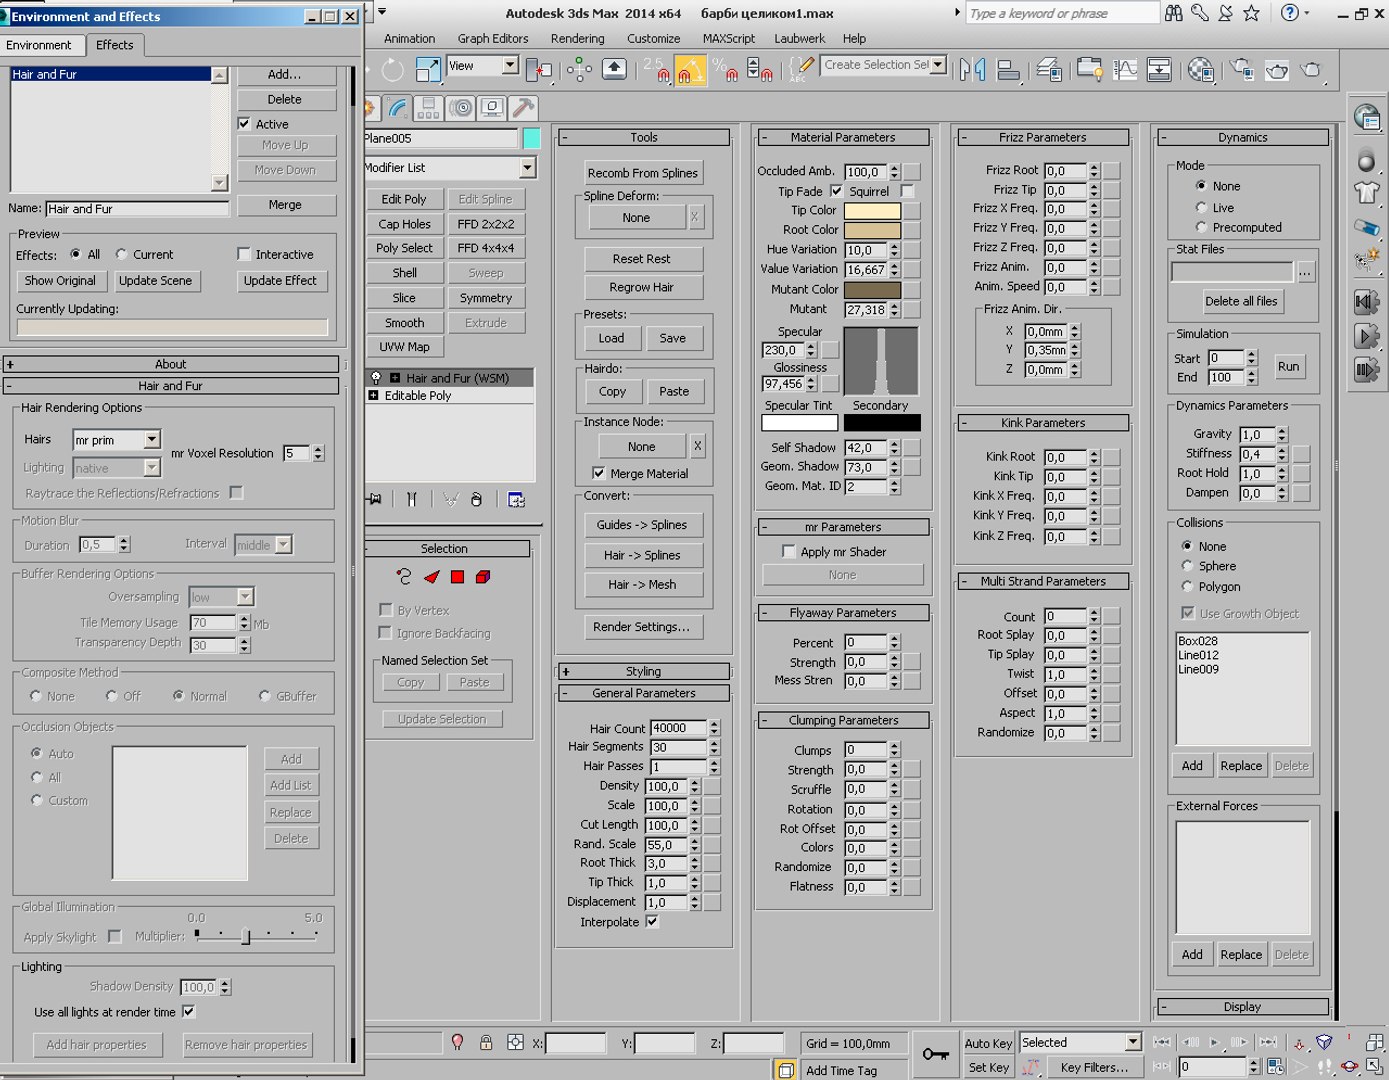Open the Hairs rendering type dropdown
Screen dimensions: 1389x1080
click(152, 440)
